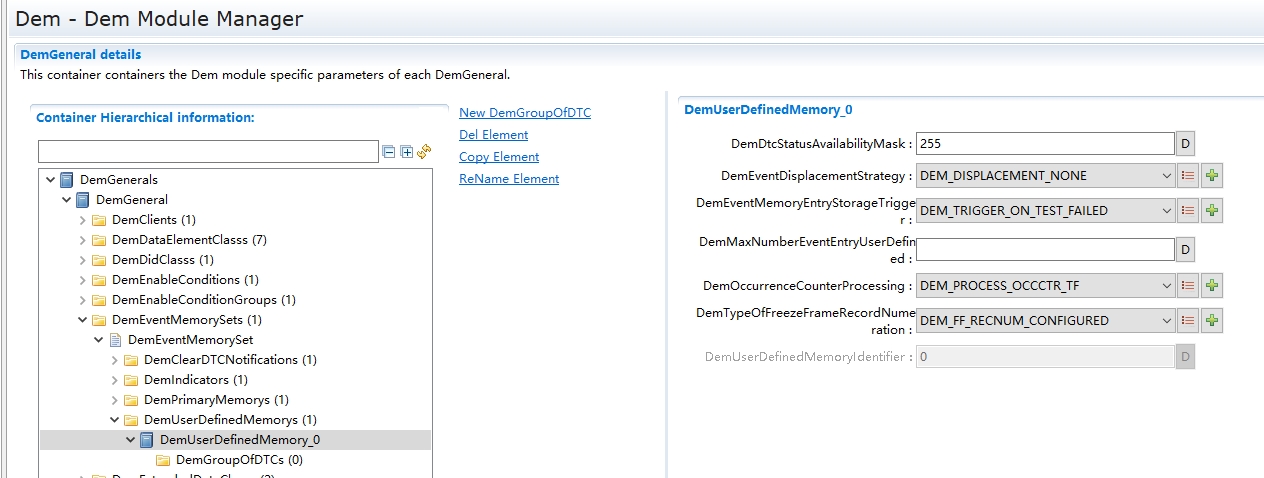This screenshot has height=478, width=1264.
Task: Click the ReName Element link
Action: pos(508,179)
